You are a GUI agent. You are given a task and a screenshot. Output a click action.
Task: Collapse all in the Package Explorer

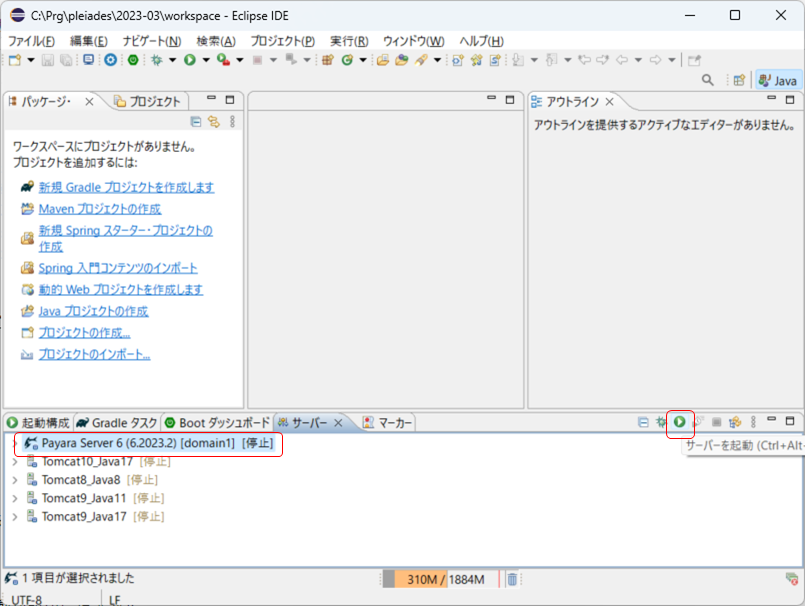[x=196, y=122]
